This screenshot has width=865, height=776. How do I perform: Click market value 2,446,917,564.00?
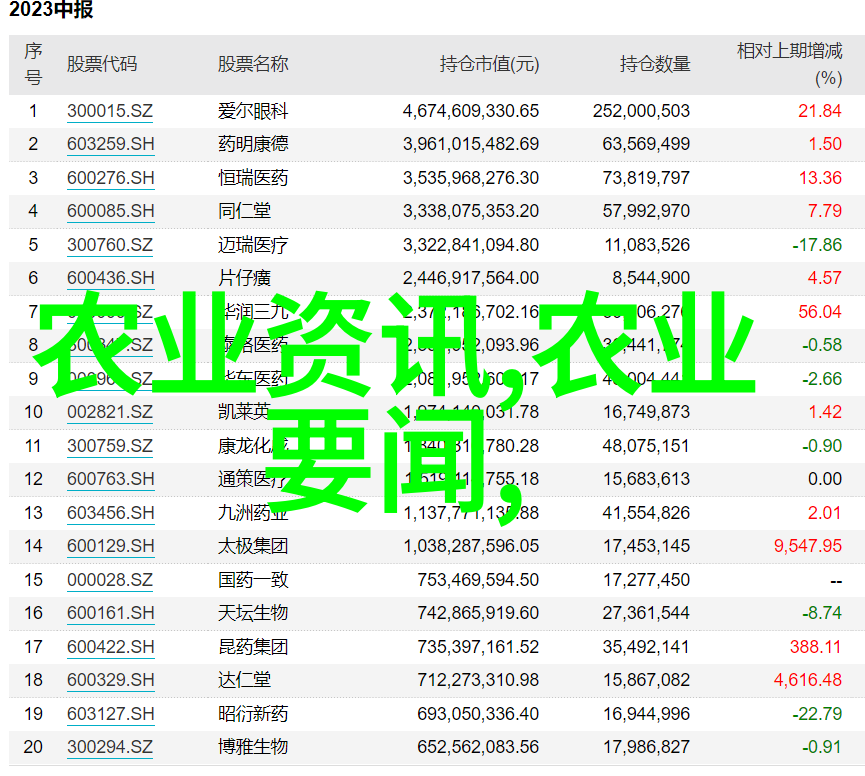[471, 278]
